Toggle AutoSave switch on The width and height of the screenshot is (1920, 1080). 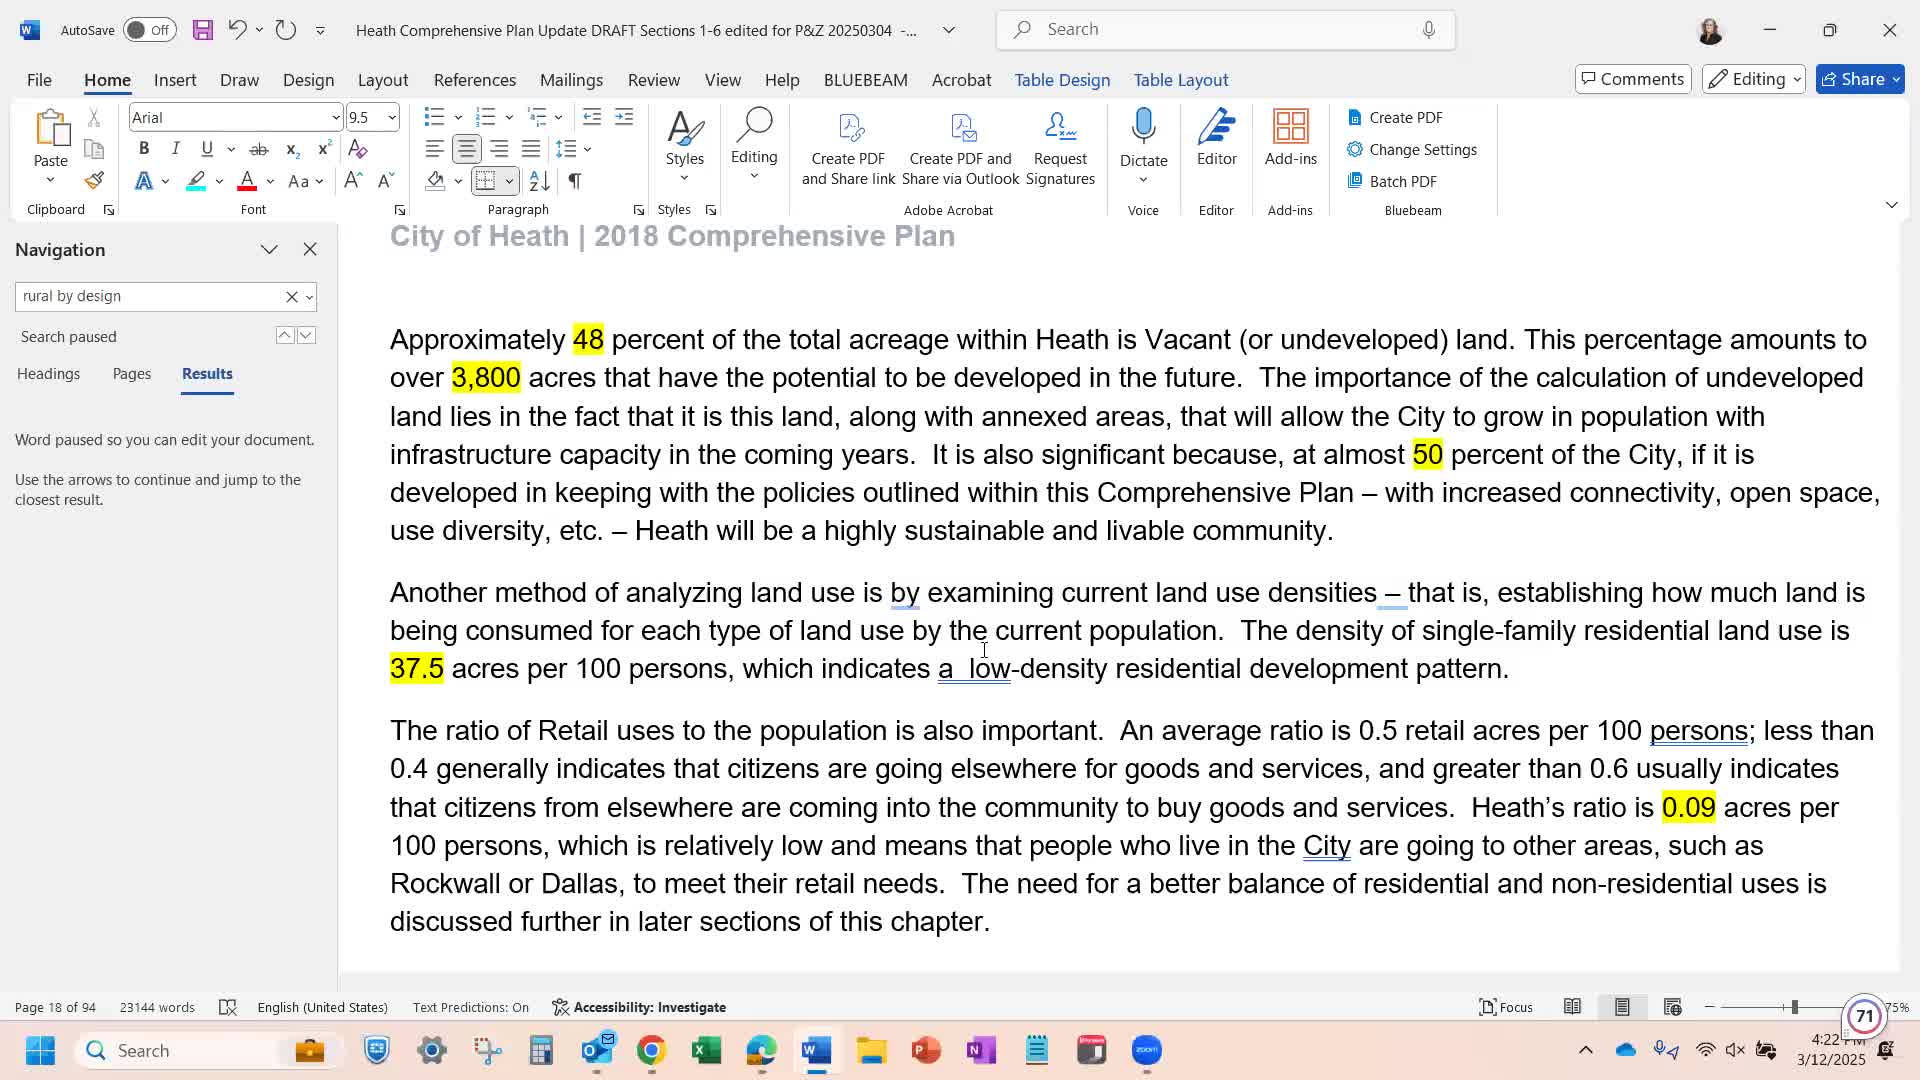tap(149, 30)
